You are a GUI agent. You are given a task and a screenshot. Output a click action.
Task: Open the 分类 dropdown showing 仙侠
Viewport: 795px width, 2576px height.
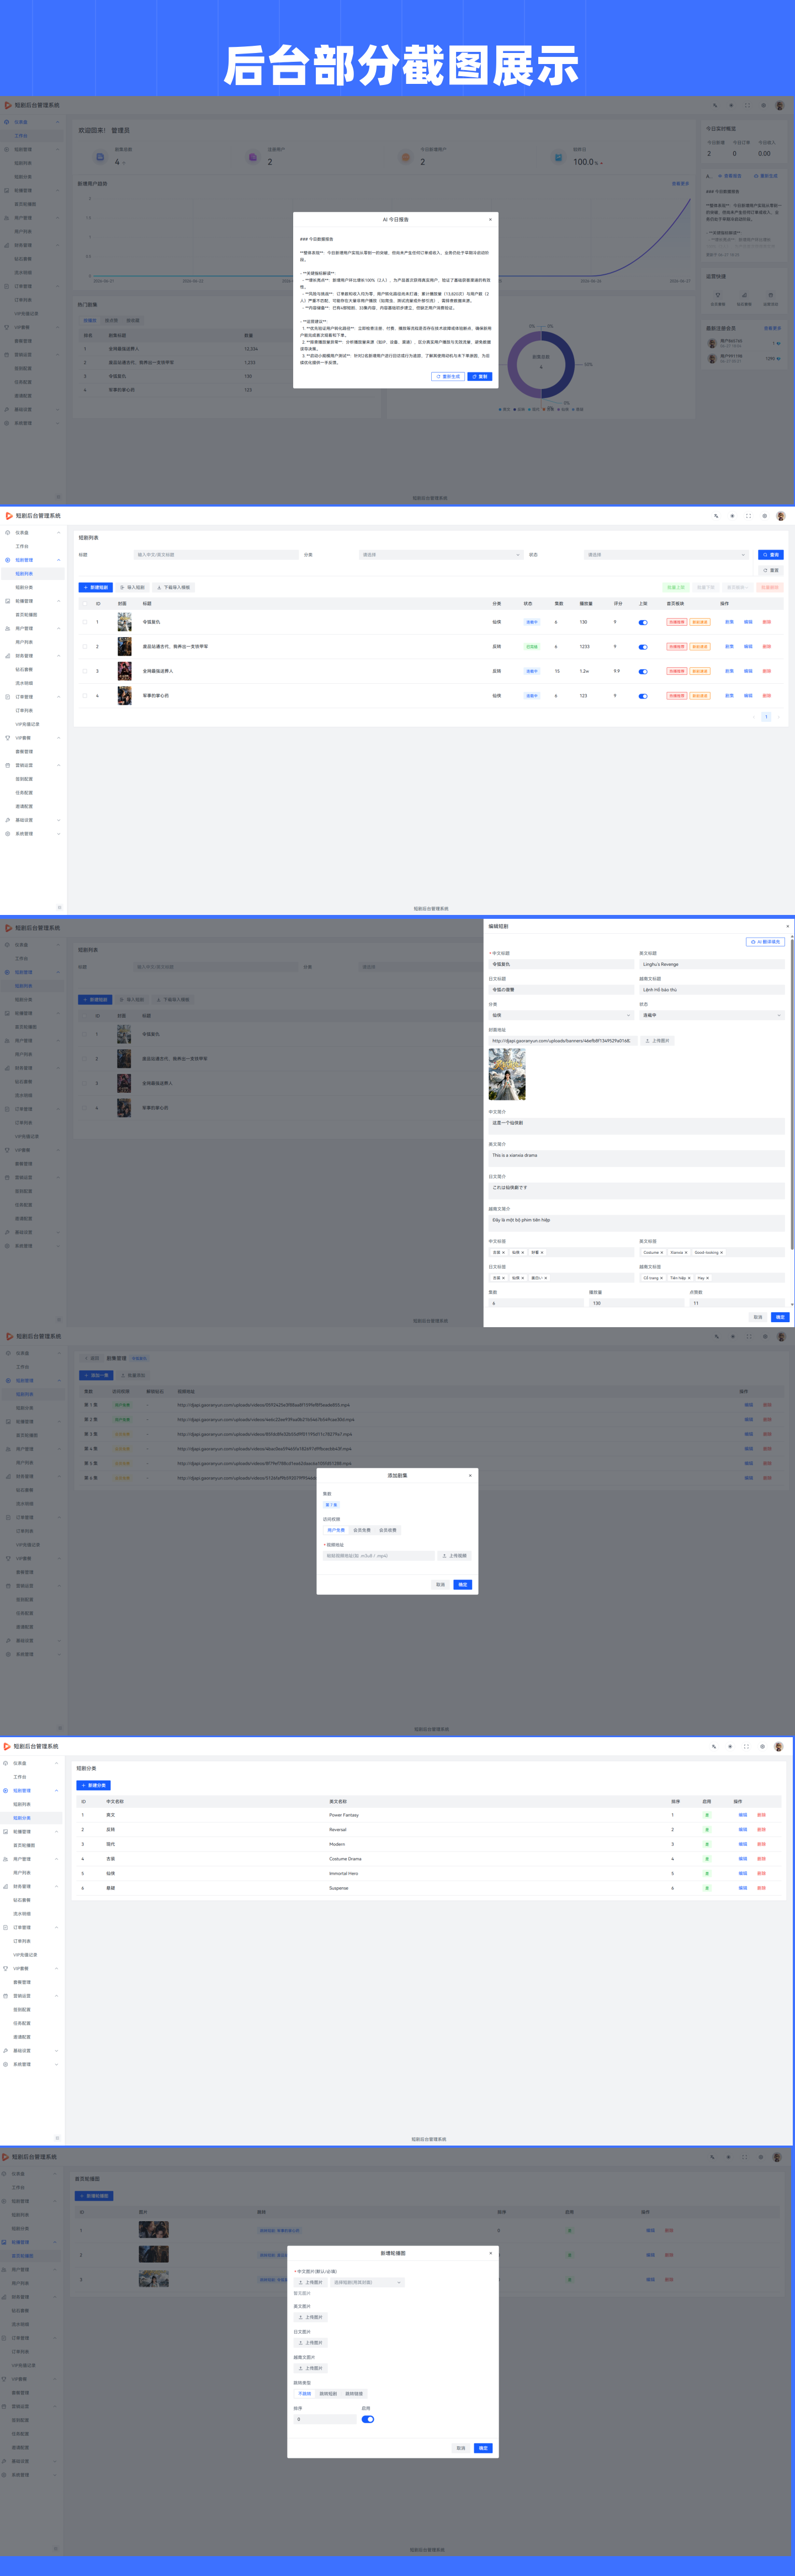click(561, 1015)
